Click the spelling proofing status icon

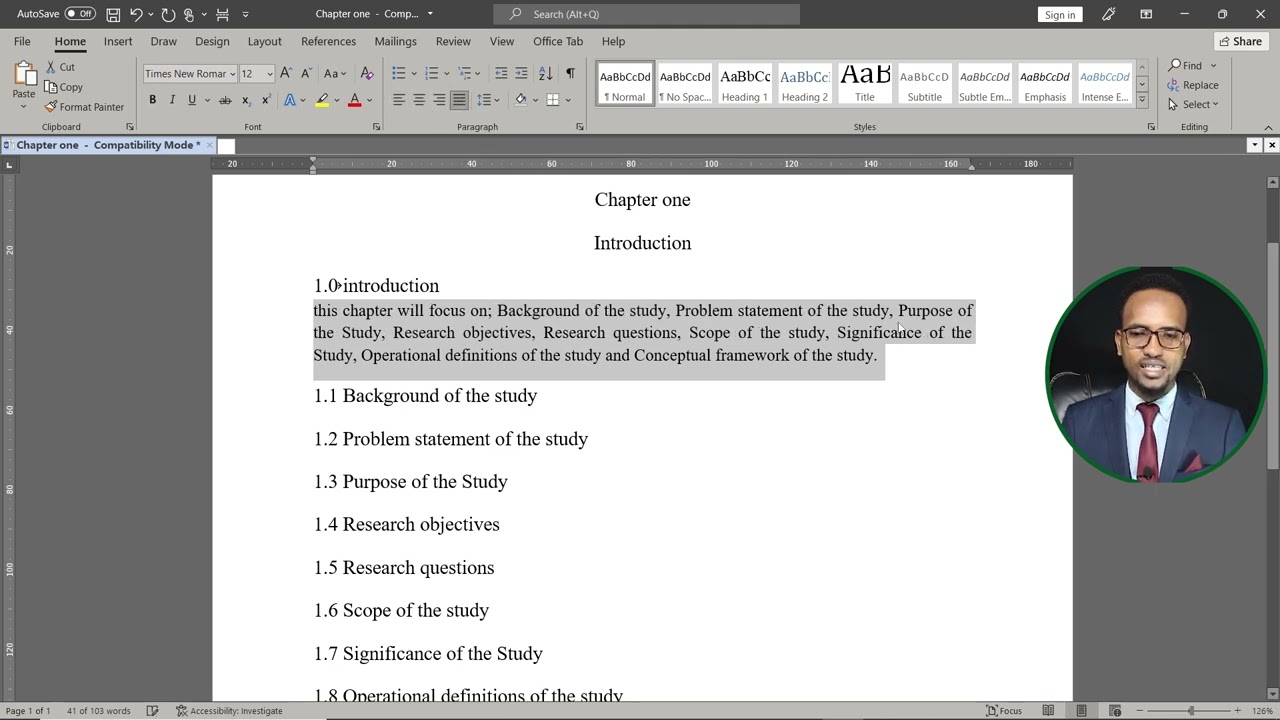(x=152, y=711)
